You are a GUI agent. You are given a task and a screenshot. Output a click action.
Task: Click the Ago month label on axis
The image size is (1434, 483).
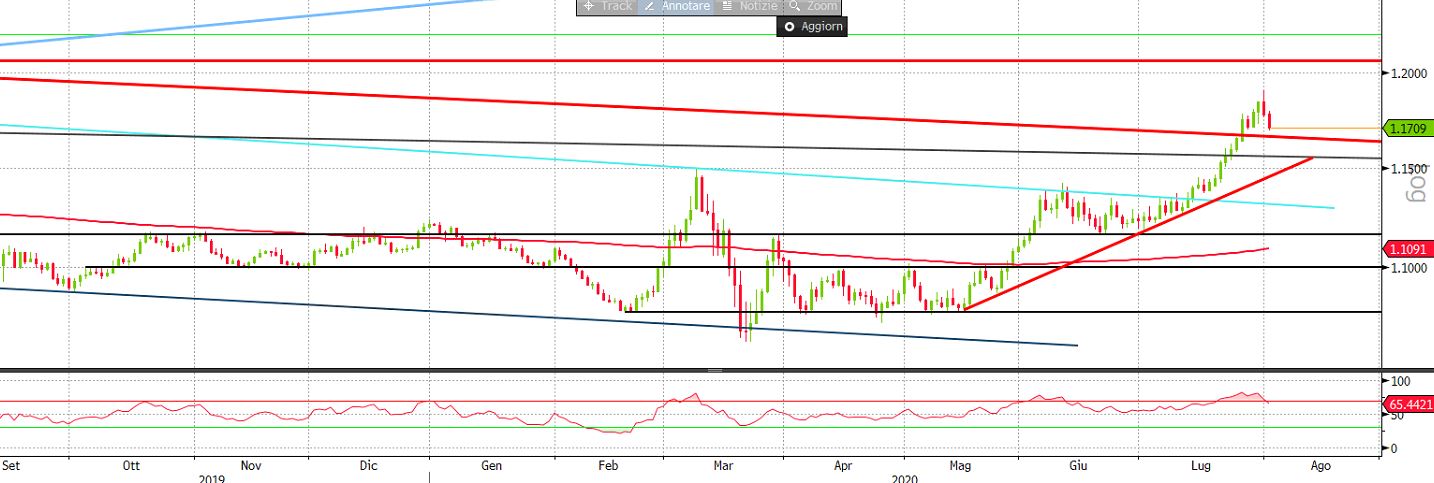coord(1320,466)
